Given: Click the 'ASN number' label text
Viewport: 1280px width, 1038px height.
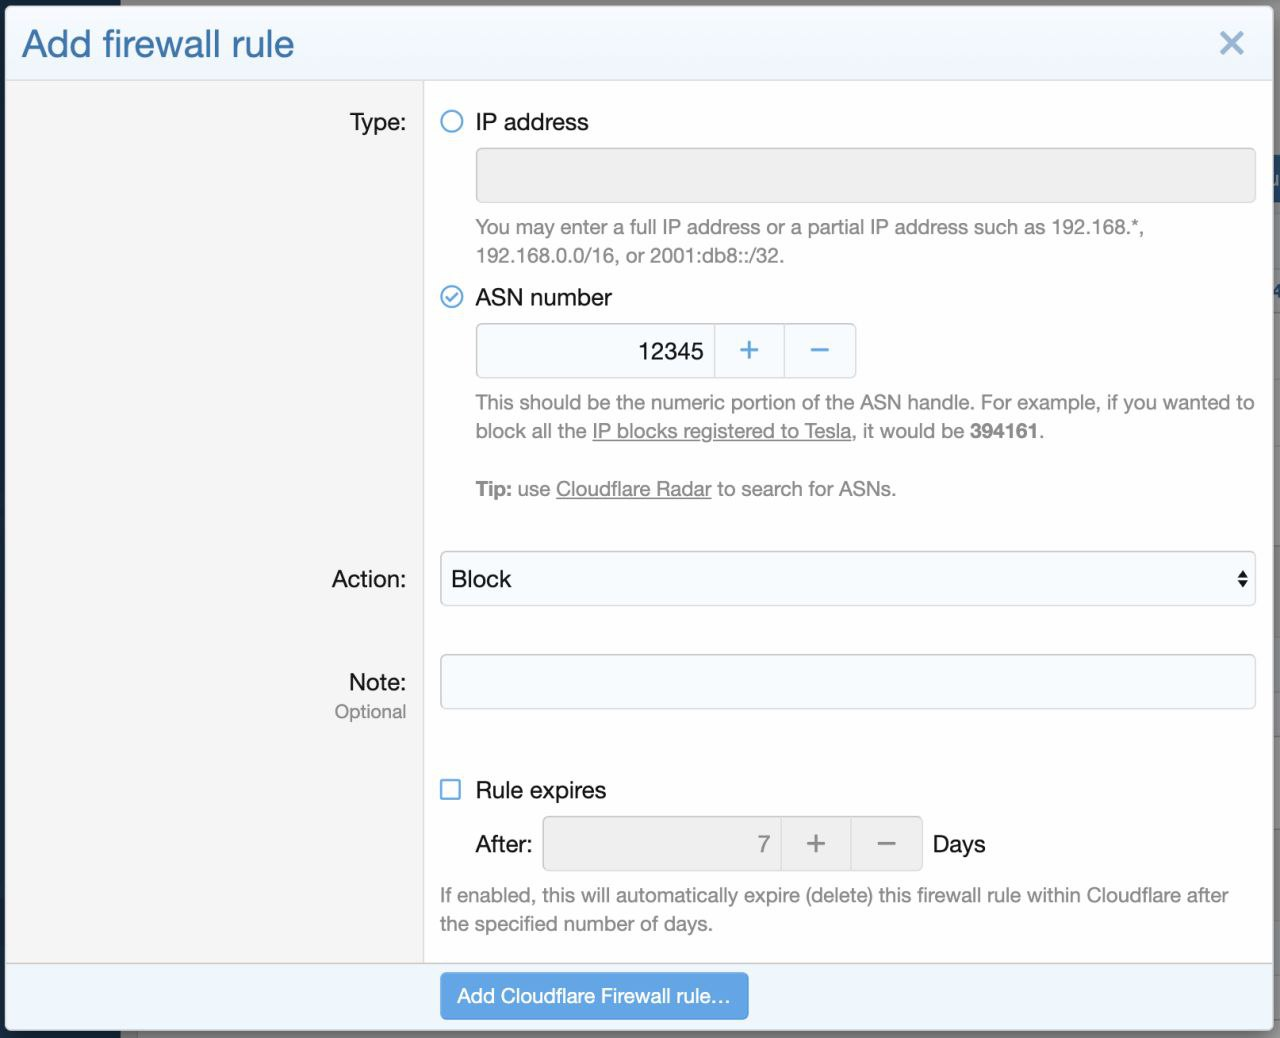Looking at the screenshot, I should 543,297.
